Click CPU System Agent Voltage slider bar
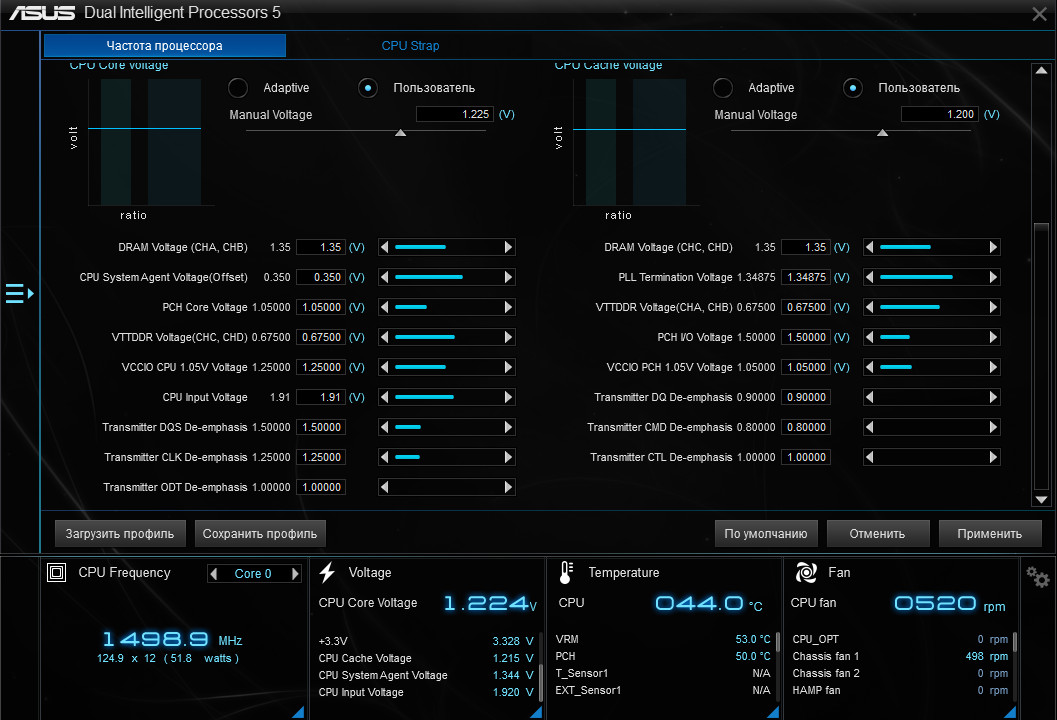The image size is (1057, 720). click(x=446, y=277)
